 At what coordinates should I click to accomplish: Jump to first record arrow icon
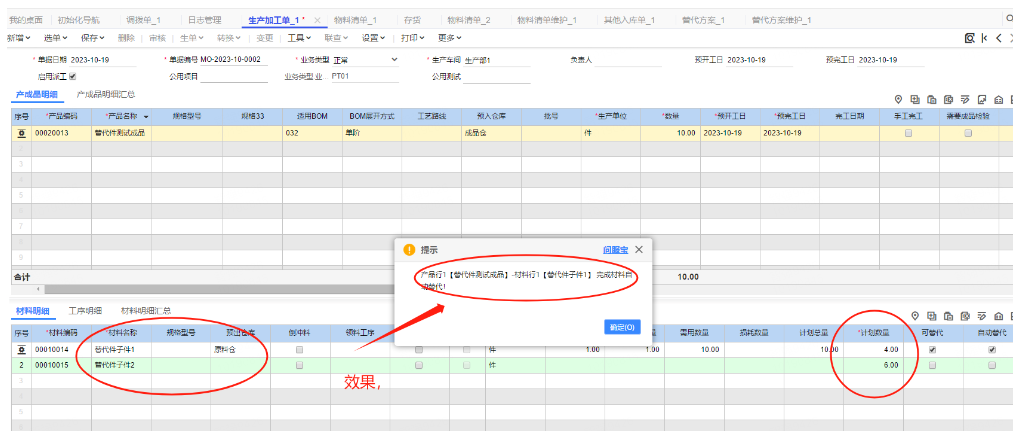coord(985,38)
